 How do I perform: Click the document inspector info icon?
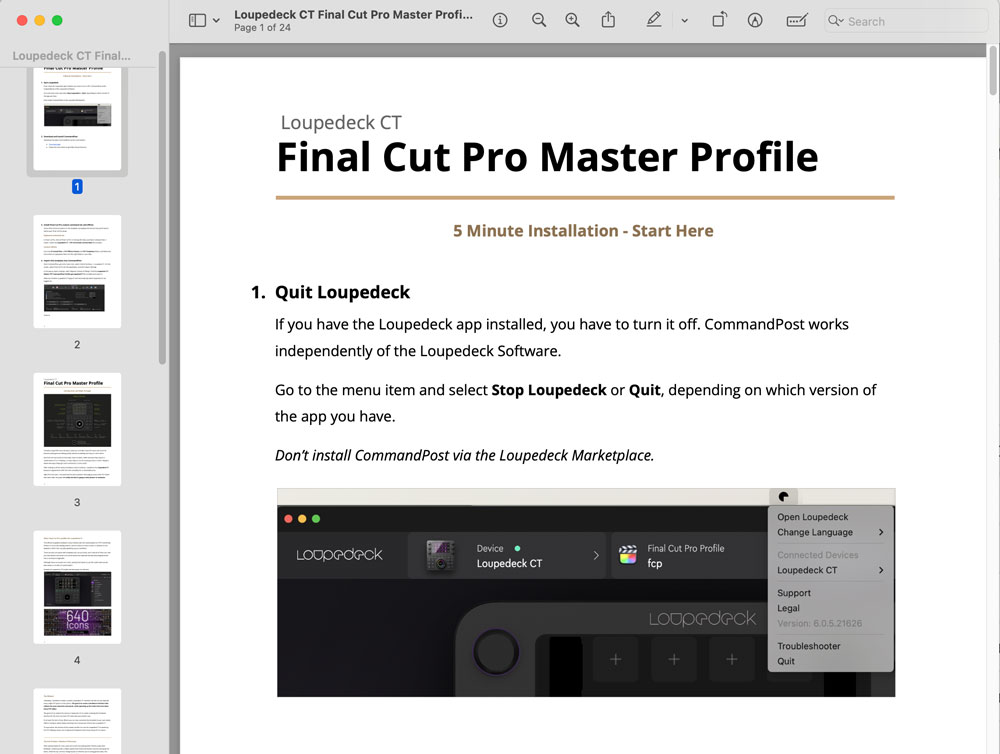click(500, 20)
